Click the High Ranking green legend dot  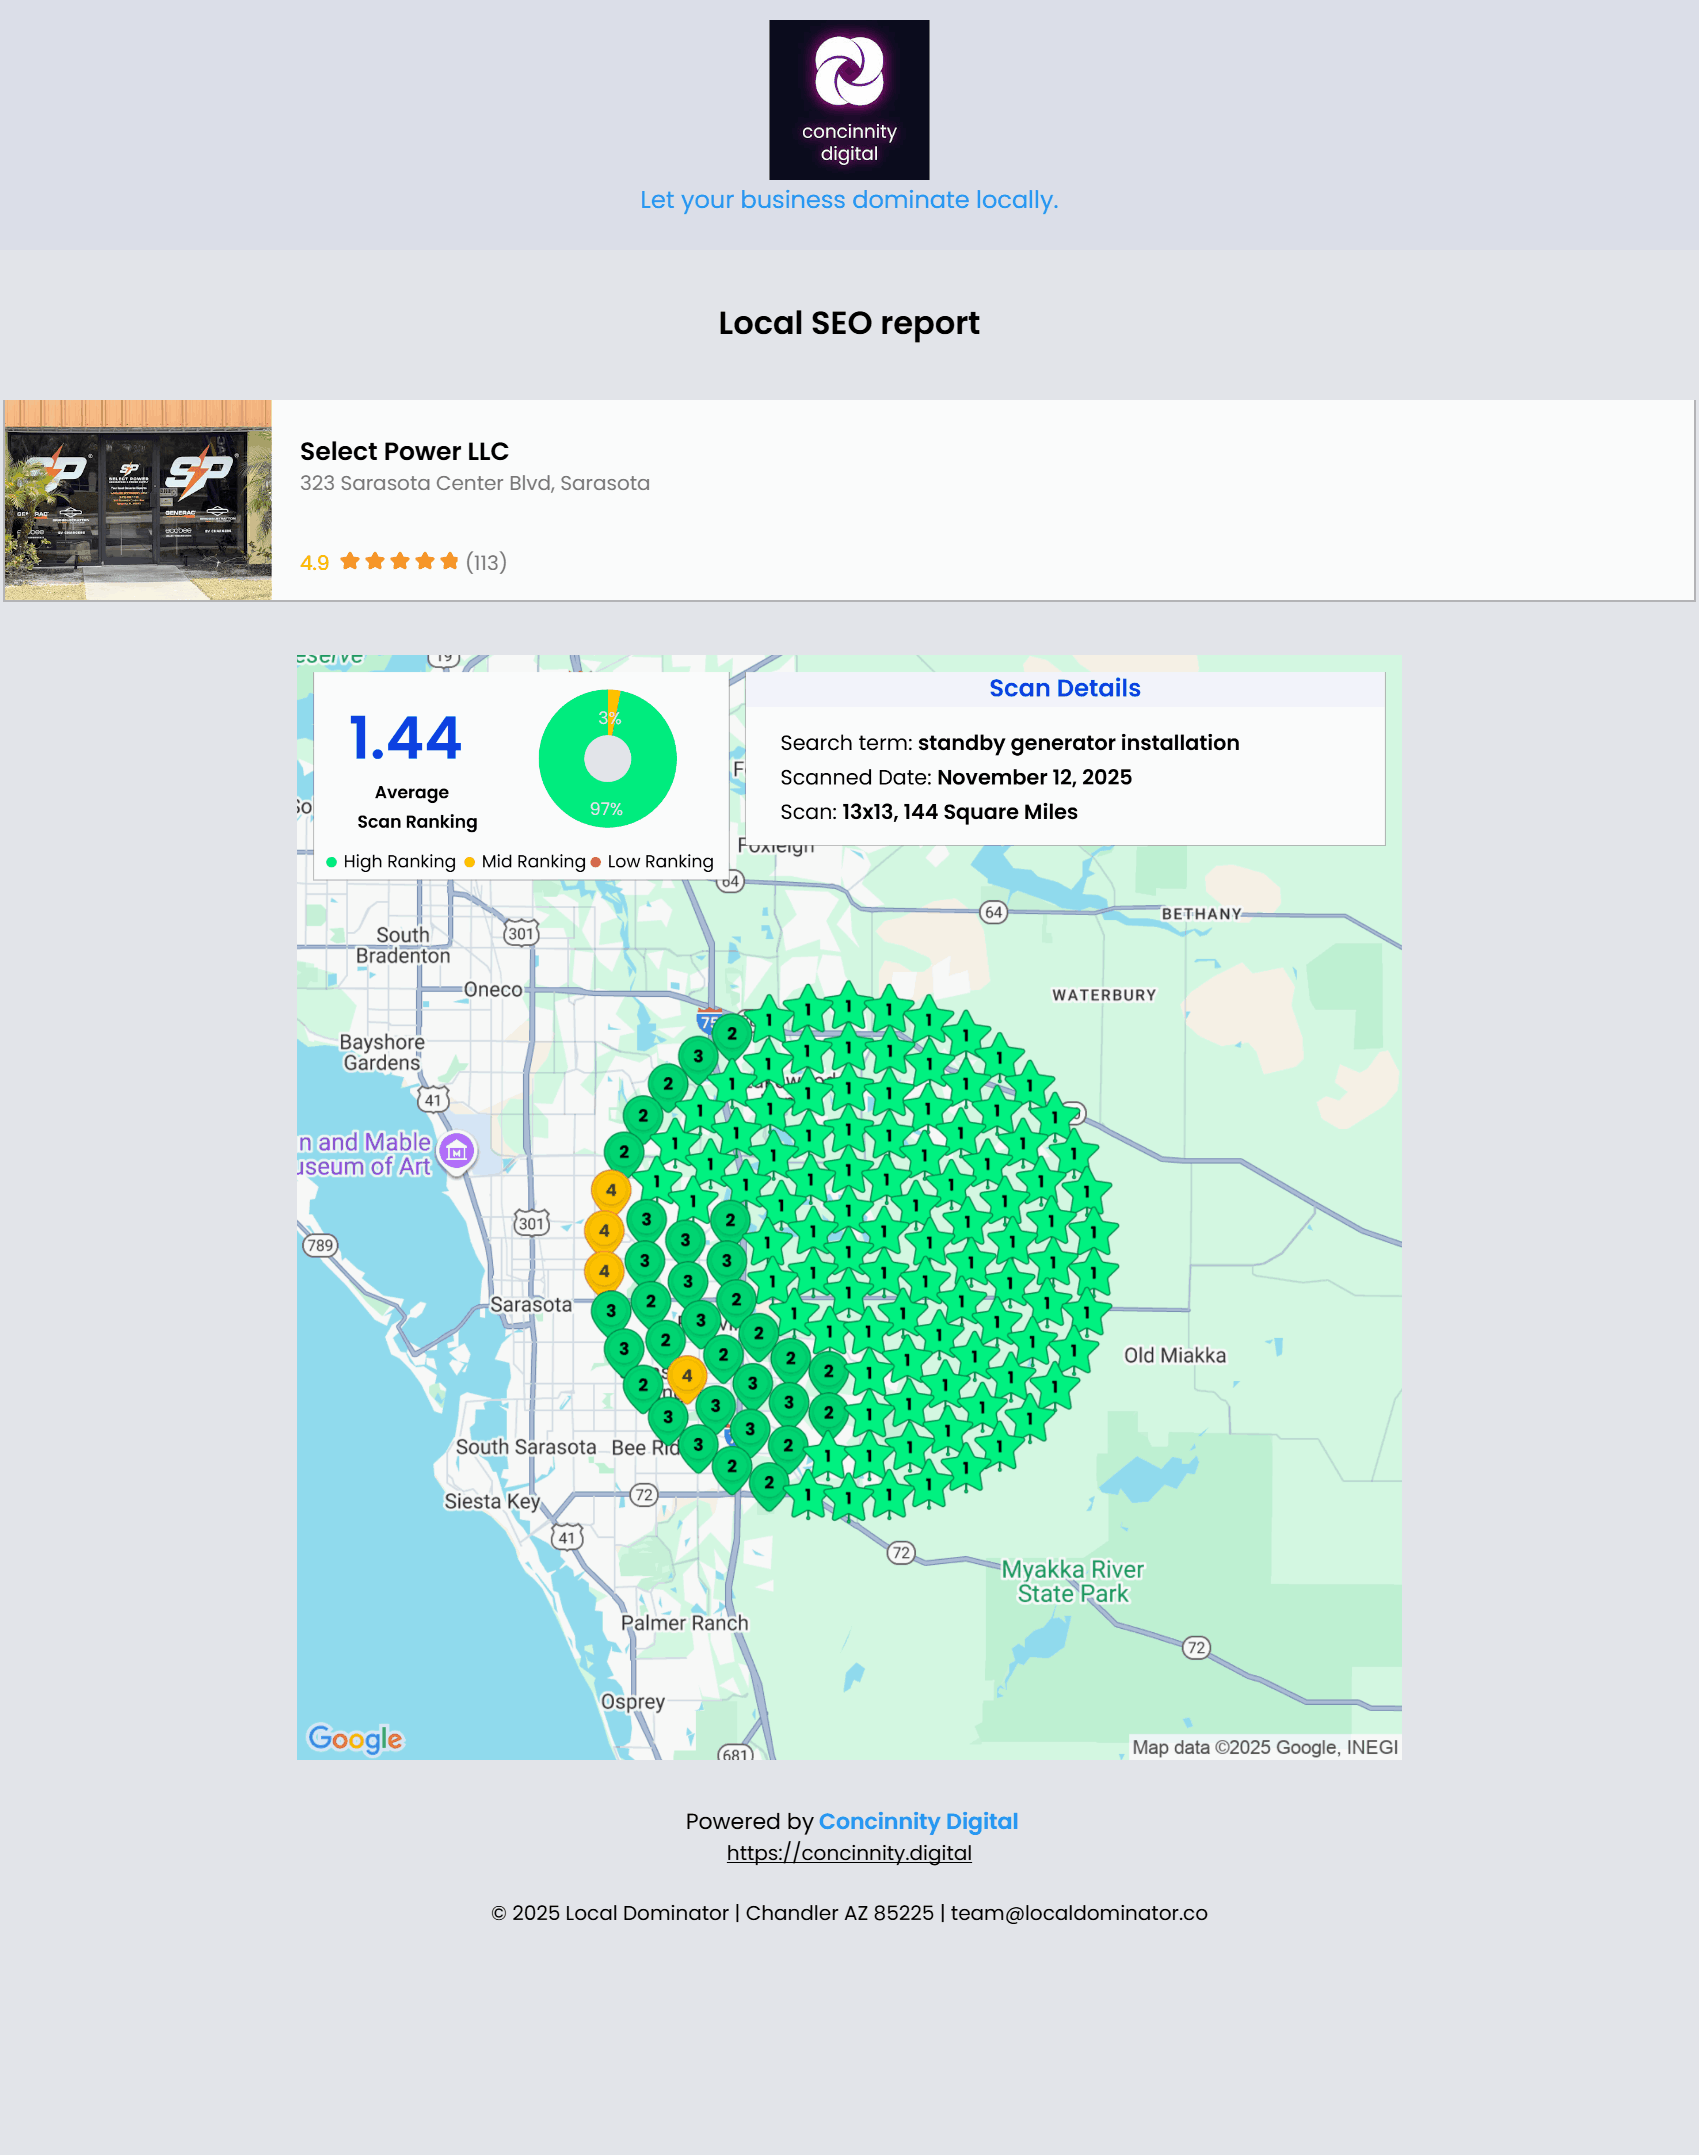pyautogui.click(x=331, y=862)
